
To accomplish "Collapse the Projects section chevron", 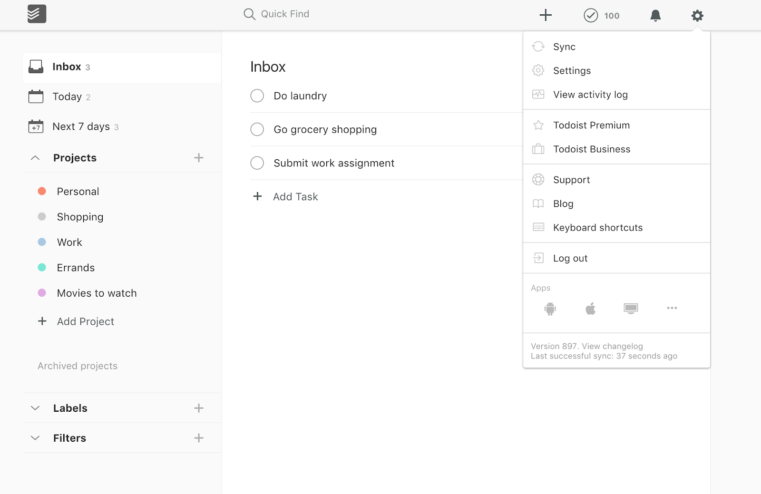I will coord(35,158).
